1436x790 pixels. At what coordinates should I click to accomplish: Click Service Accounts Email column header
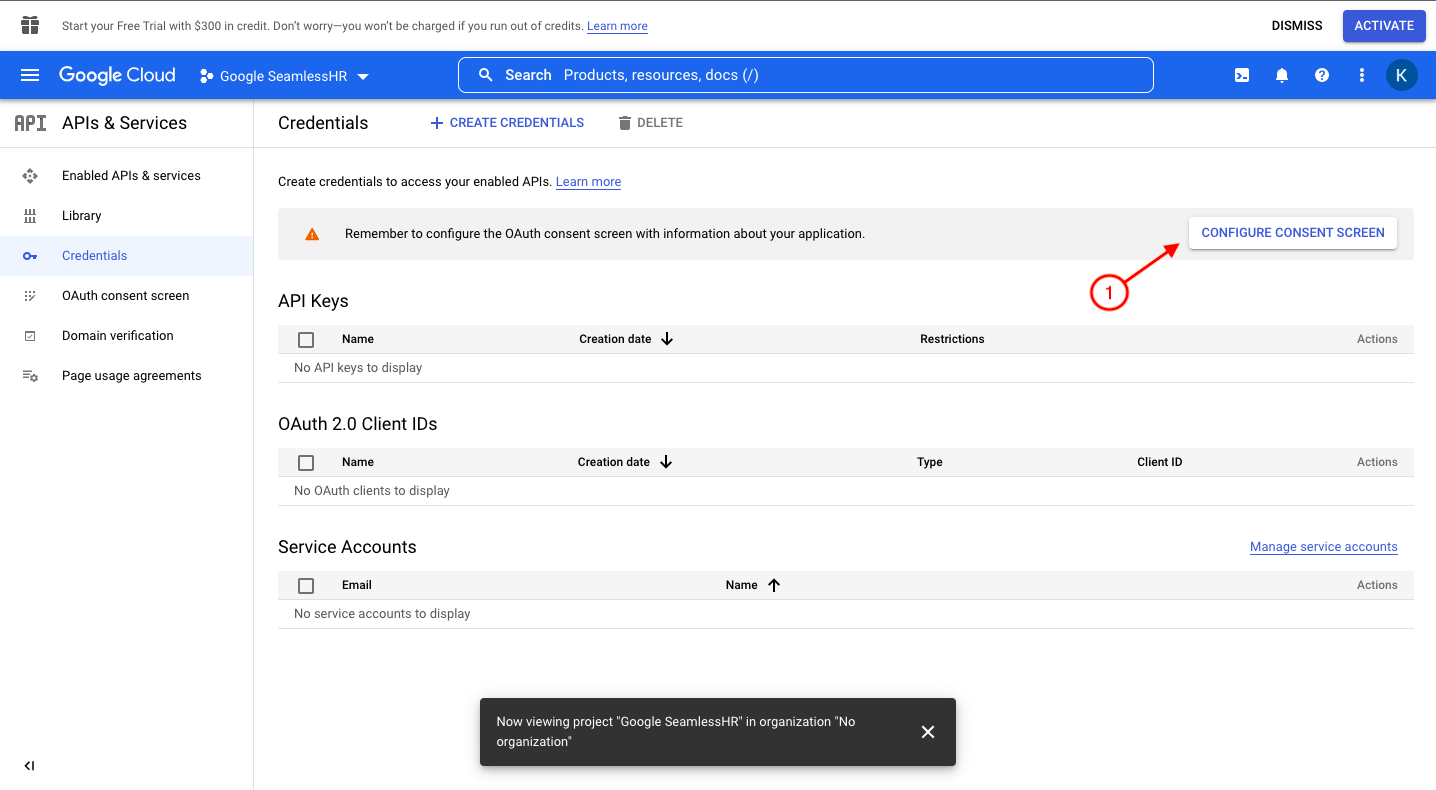(357, 585)
